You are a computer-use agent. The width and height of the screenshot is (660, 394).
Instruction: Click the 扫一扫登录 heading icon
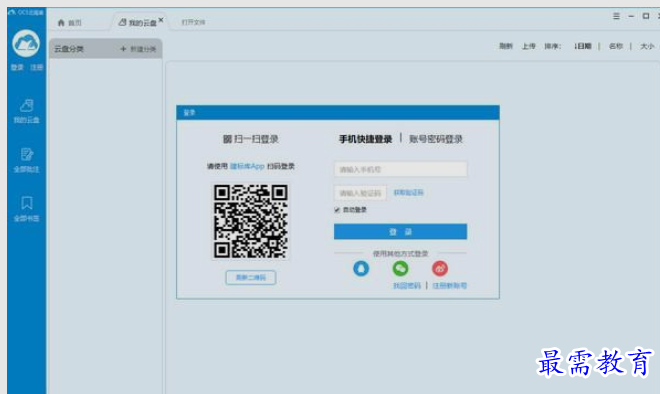coord(227,139)
